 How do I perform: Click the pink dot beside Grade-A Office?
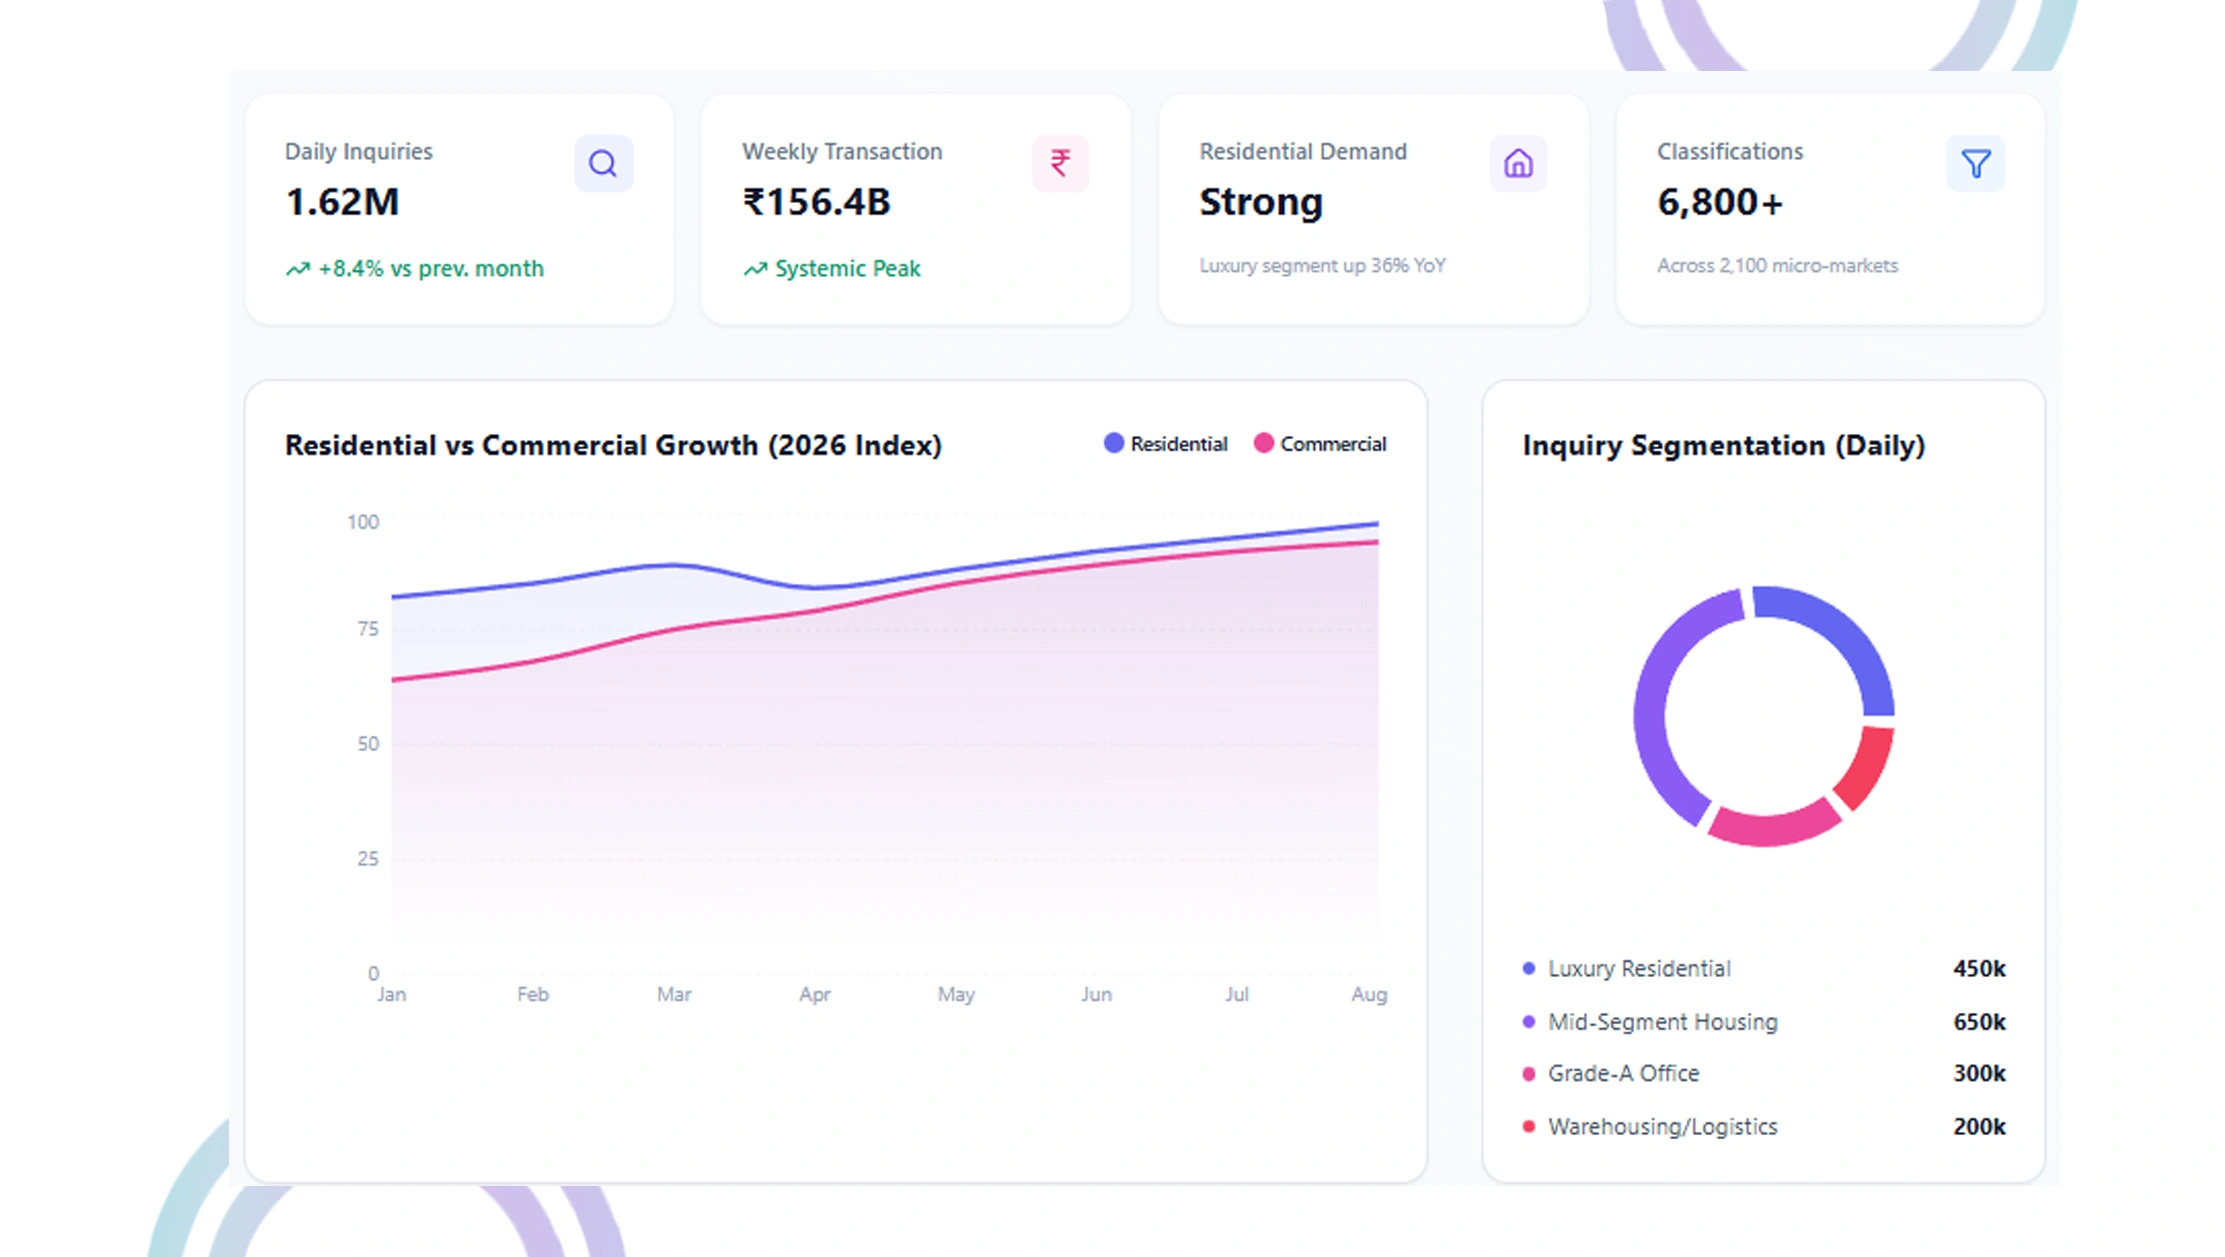(x=1526, y=1073)
